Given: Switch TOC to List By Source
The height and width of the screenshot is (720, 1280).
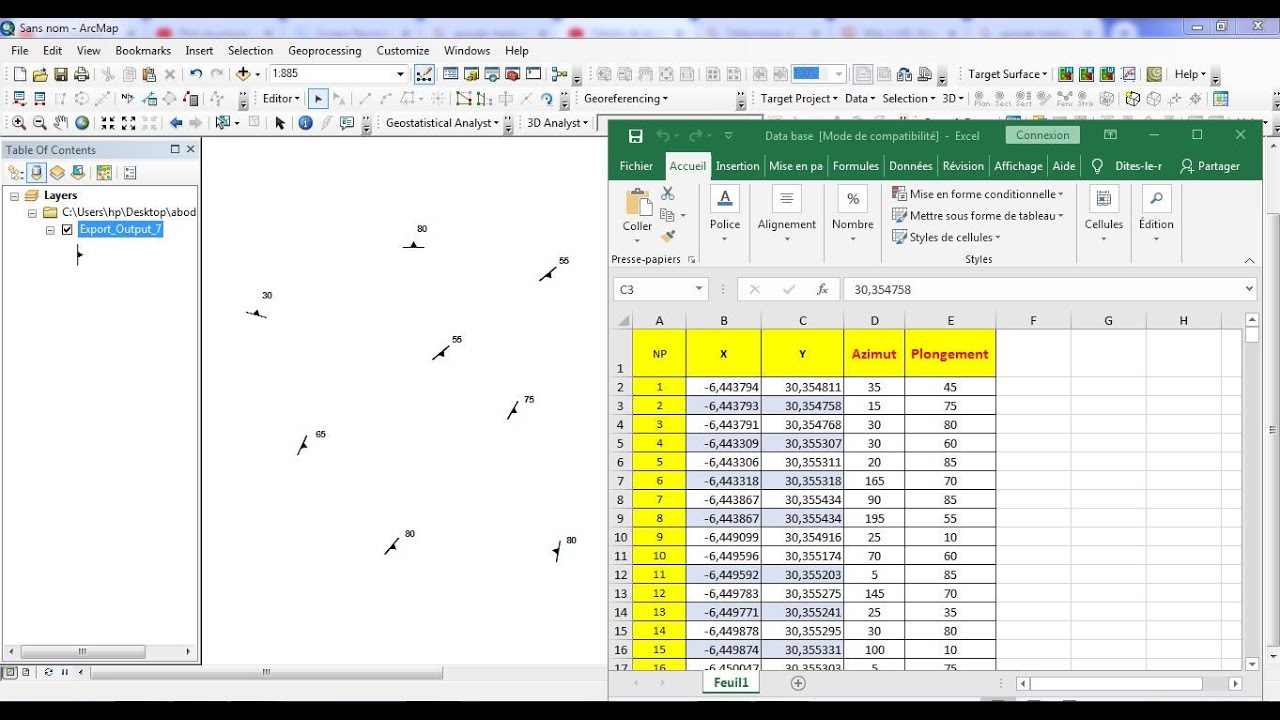Looking at the screenshot, I should pyautogui.click(x=37, y=172).
